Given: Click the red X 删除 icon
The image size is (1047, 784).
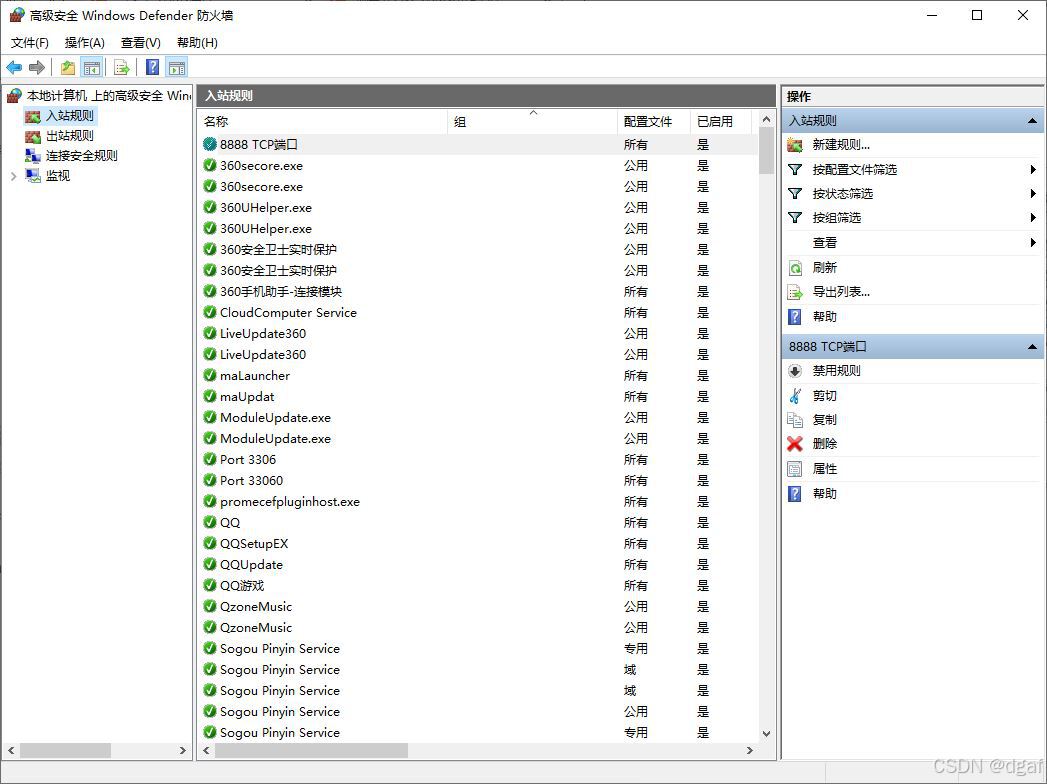Looking at the screenshot, I should [795, 443].
